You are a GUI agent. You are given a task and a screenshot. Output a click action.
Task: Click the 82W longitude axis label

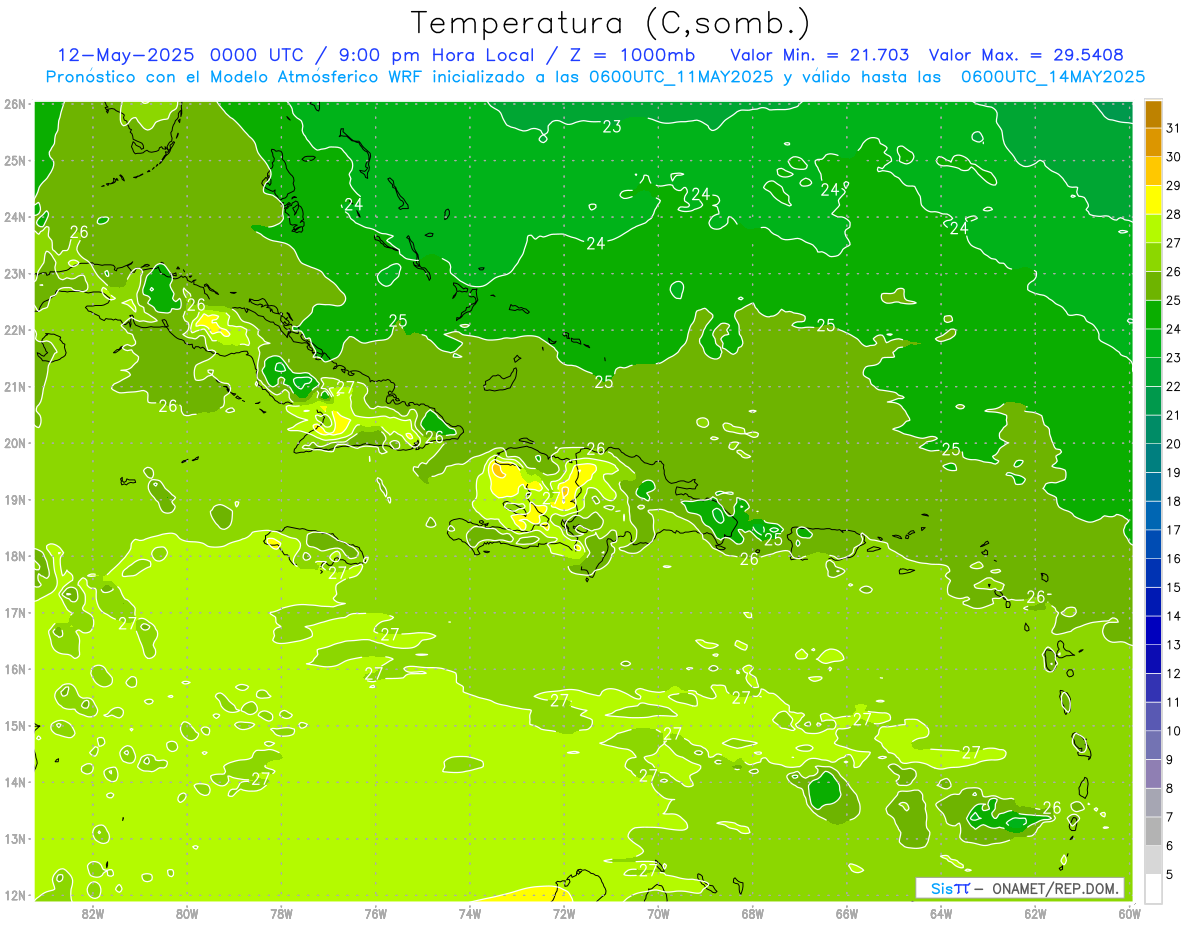coord(92,913)
